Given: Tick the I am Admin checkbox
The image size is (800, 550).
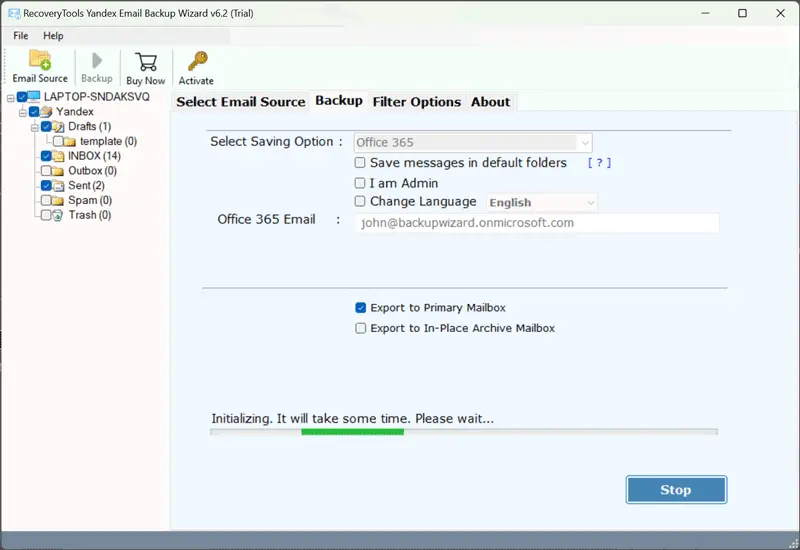Looking at the screenshot, I should coord(360,183).
